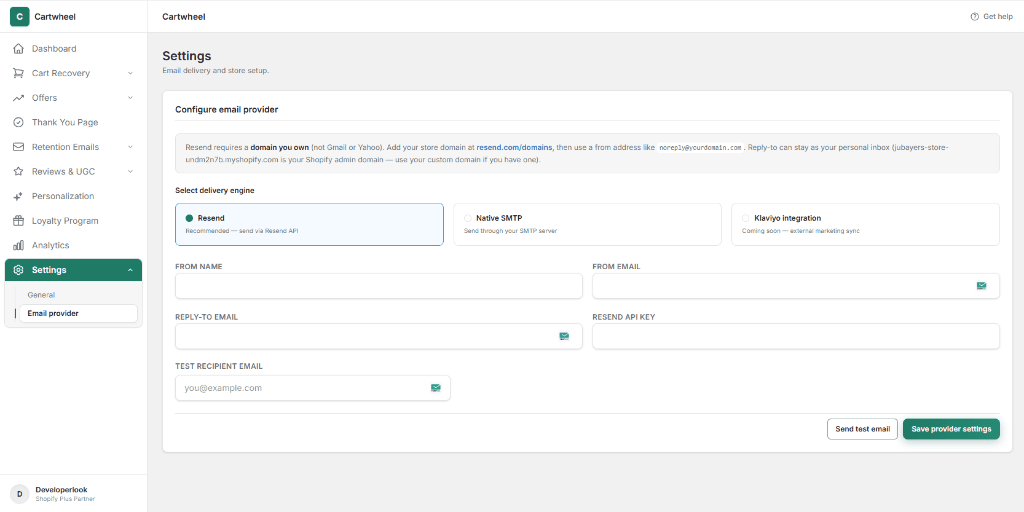Image resolution: width=1024 pixels, height=512 pixels.
Task: Click the Cart Recovery cart icon
Action: point(18,73)
